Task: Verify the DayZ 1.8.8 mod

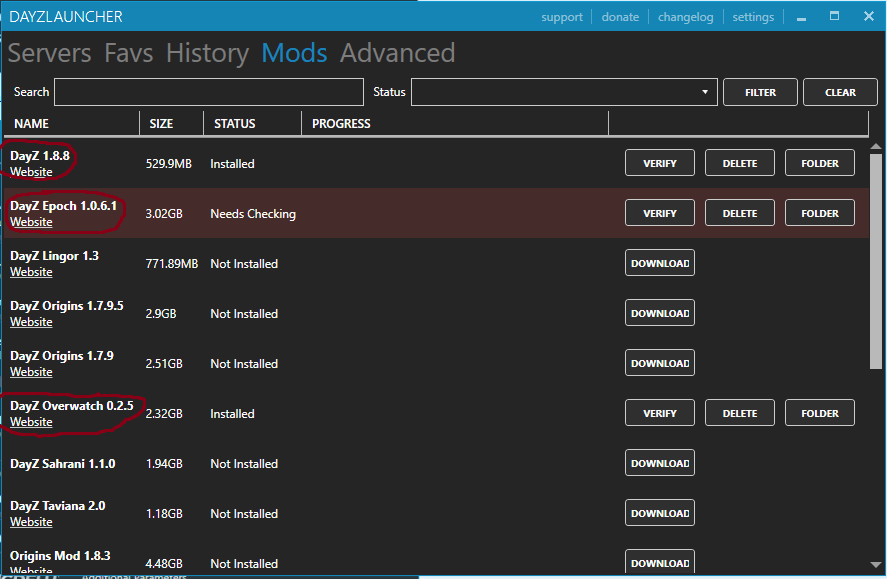Action: [659, 163]
